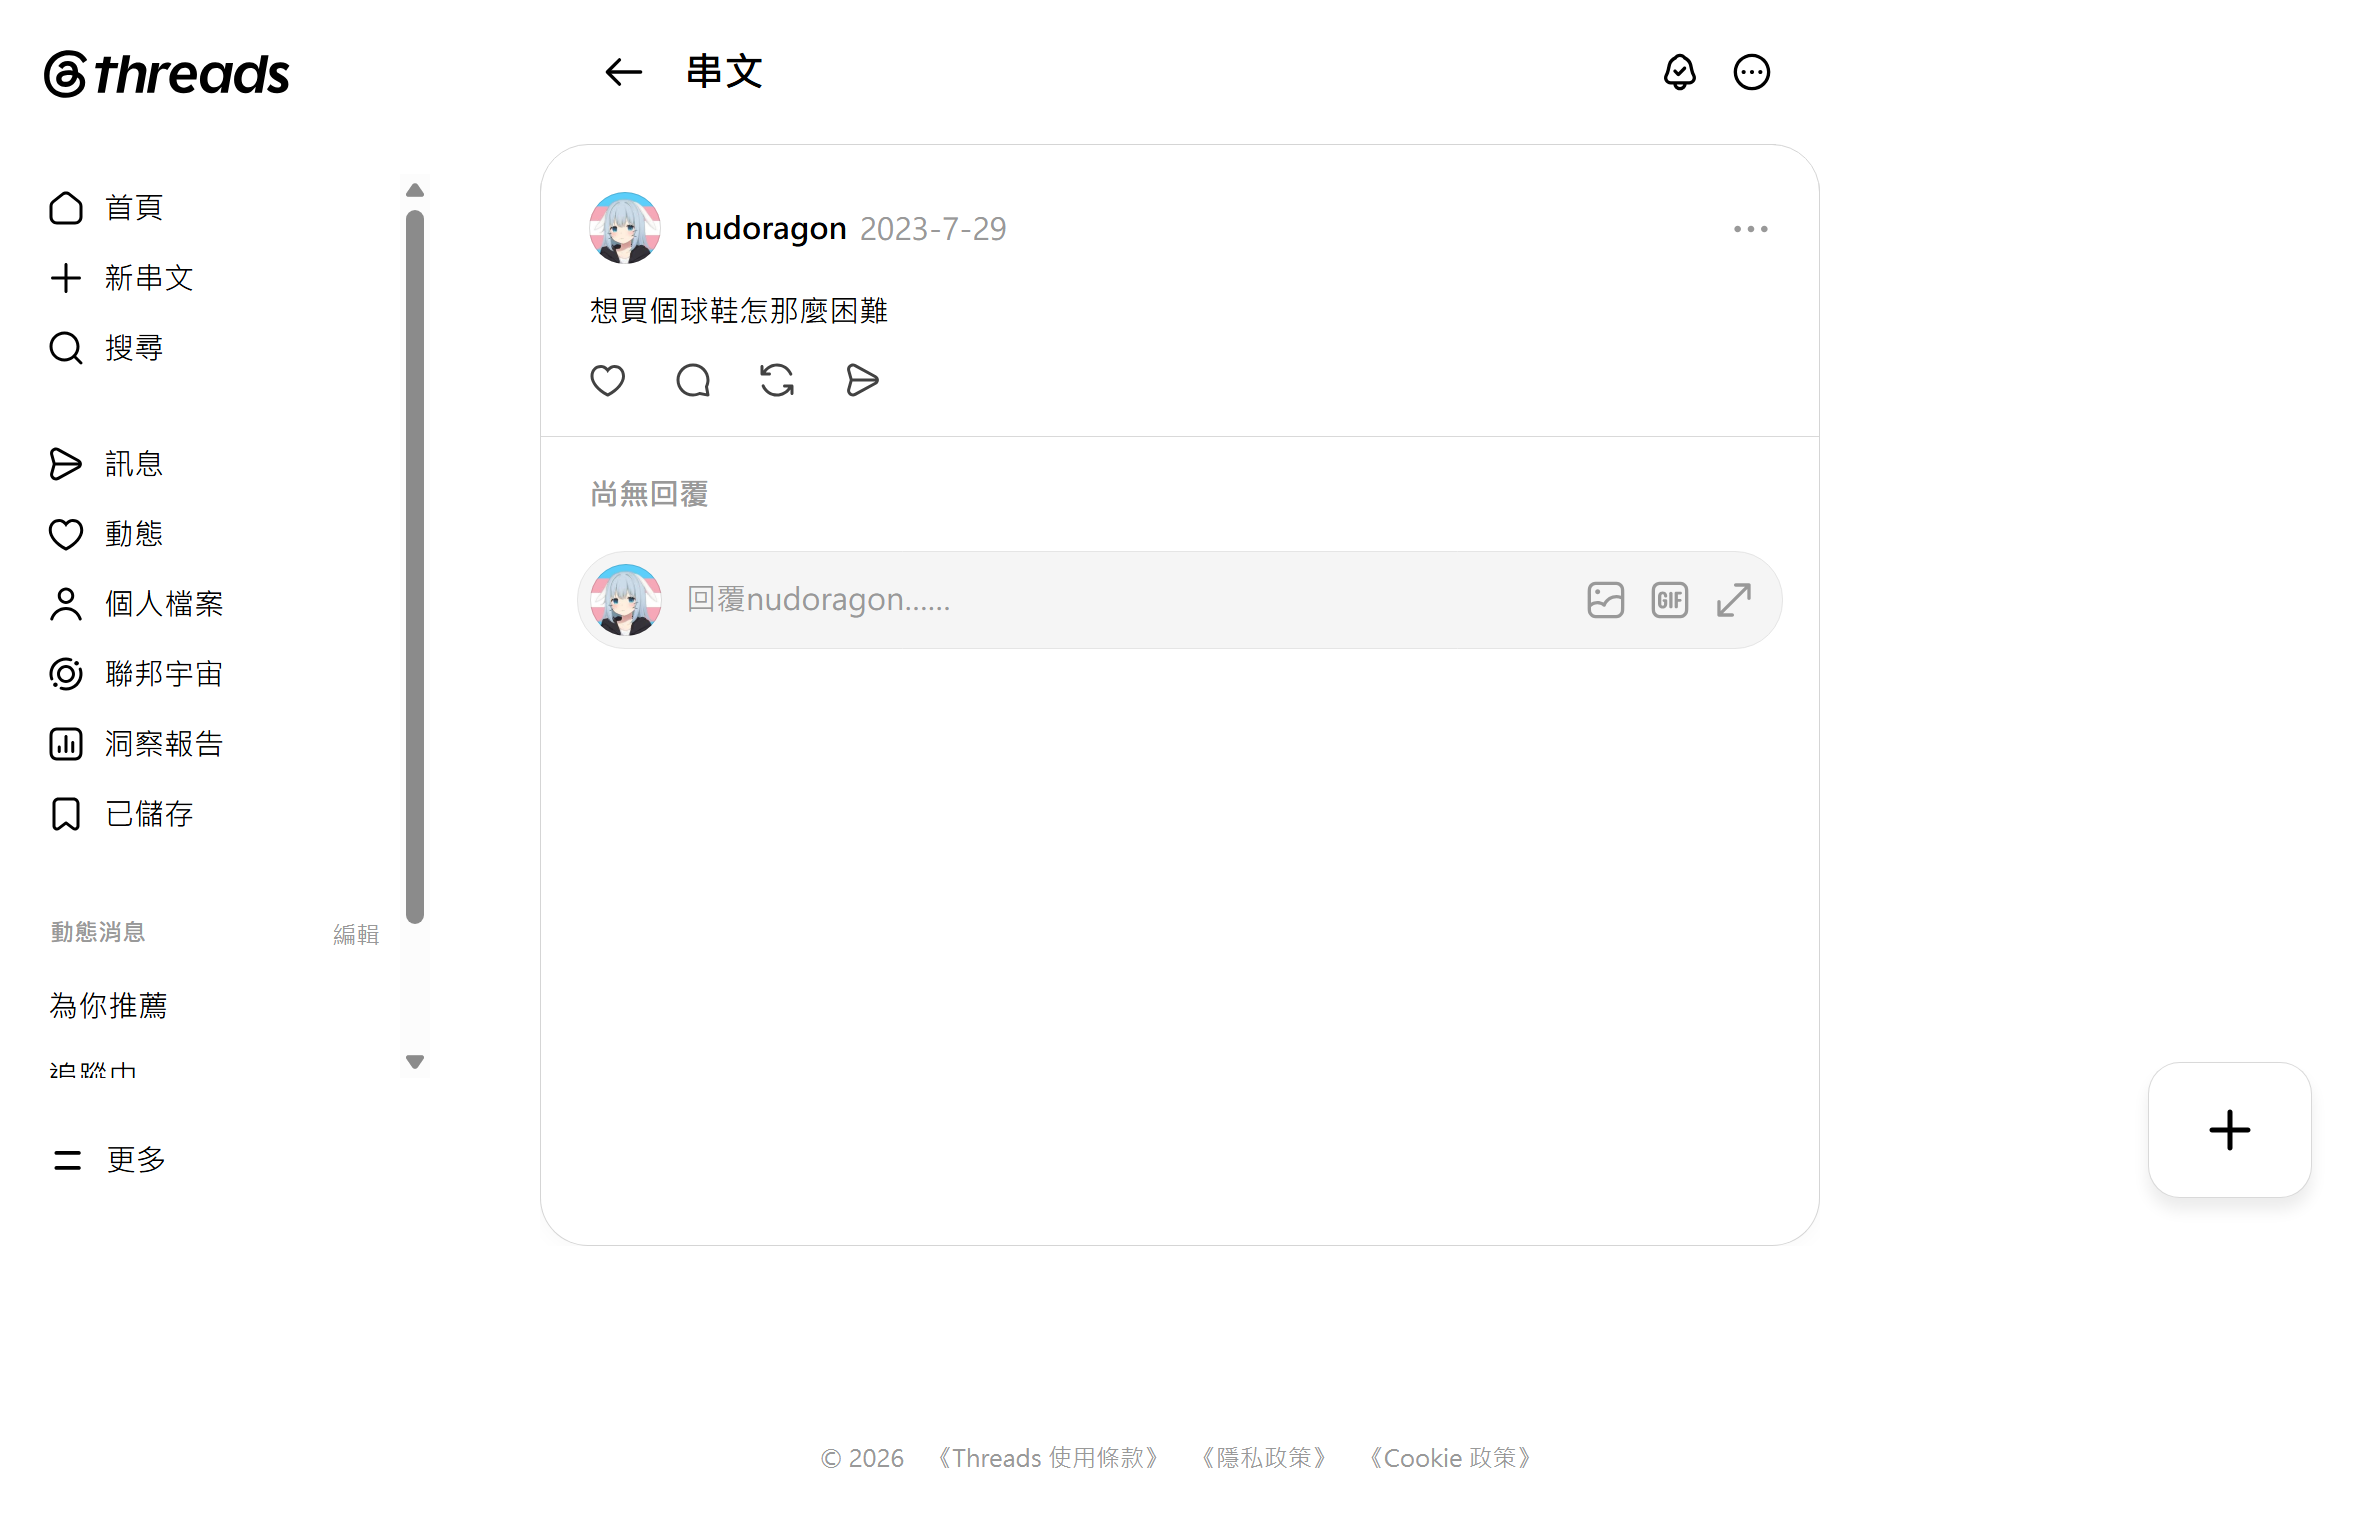Screen dimensions: 2360x1526
Task: Repost using the circular arrows icon
Action: (x=777, y=380)
